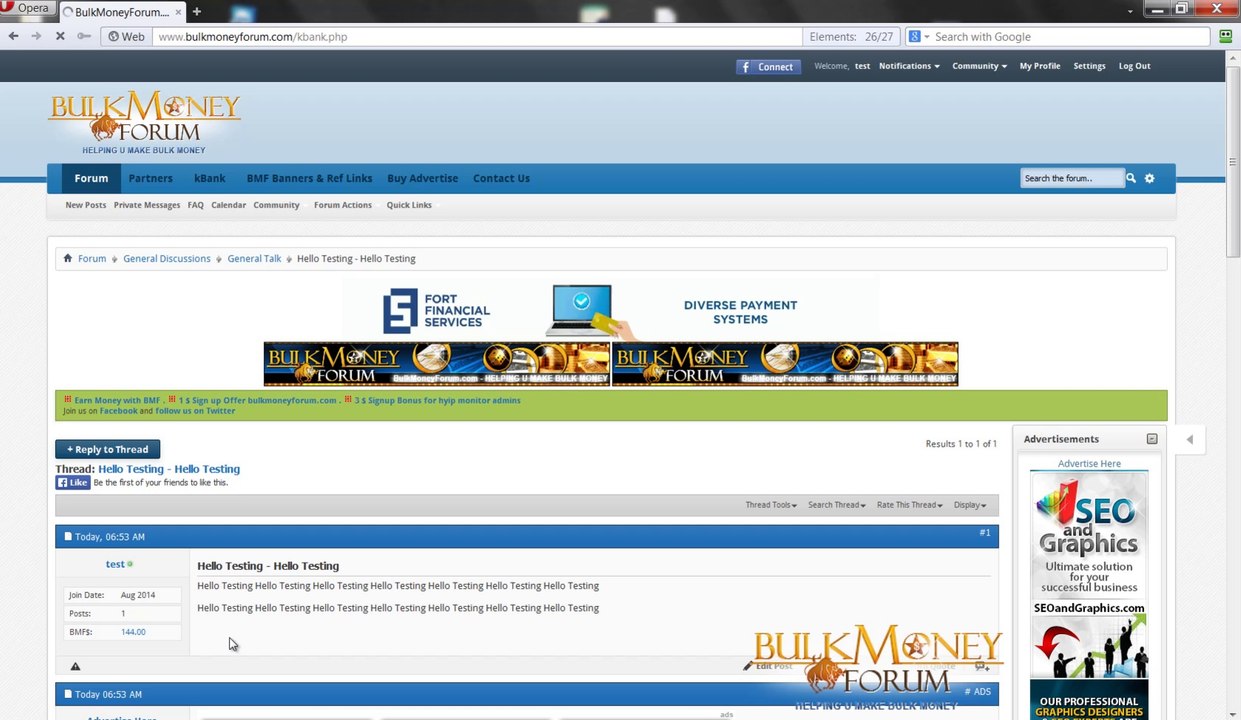Open the Hello Testing thread title link
The width and height of the screenshot is (1241, 720).
(x=169, y=469)
